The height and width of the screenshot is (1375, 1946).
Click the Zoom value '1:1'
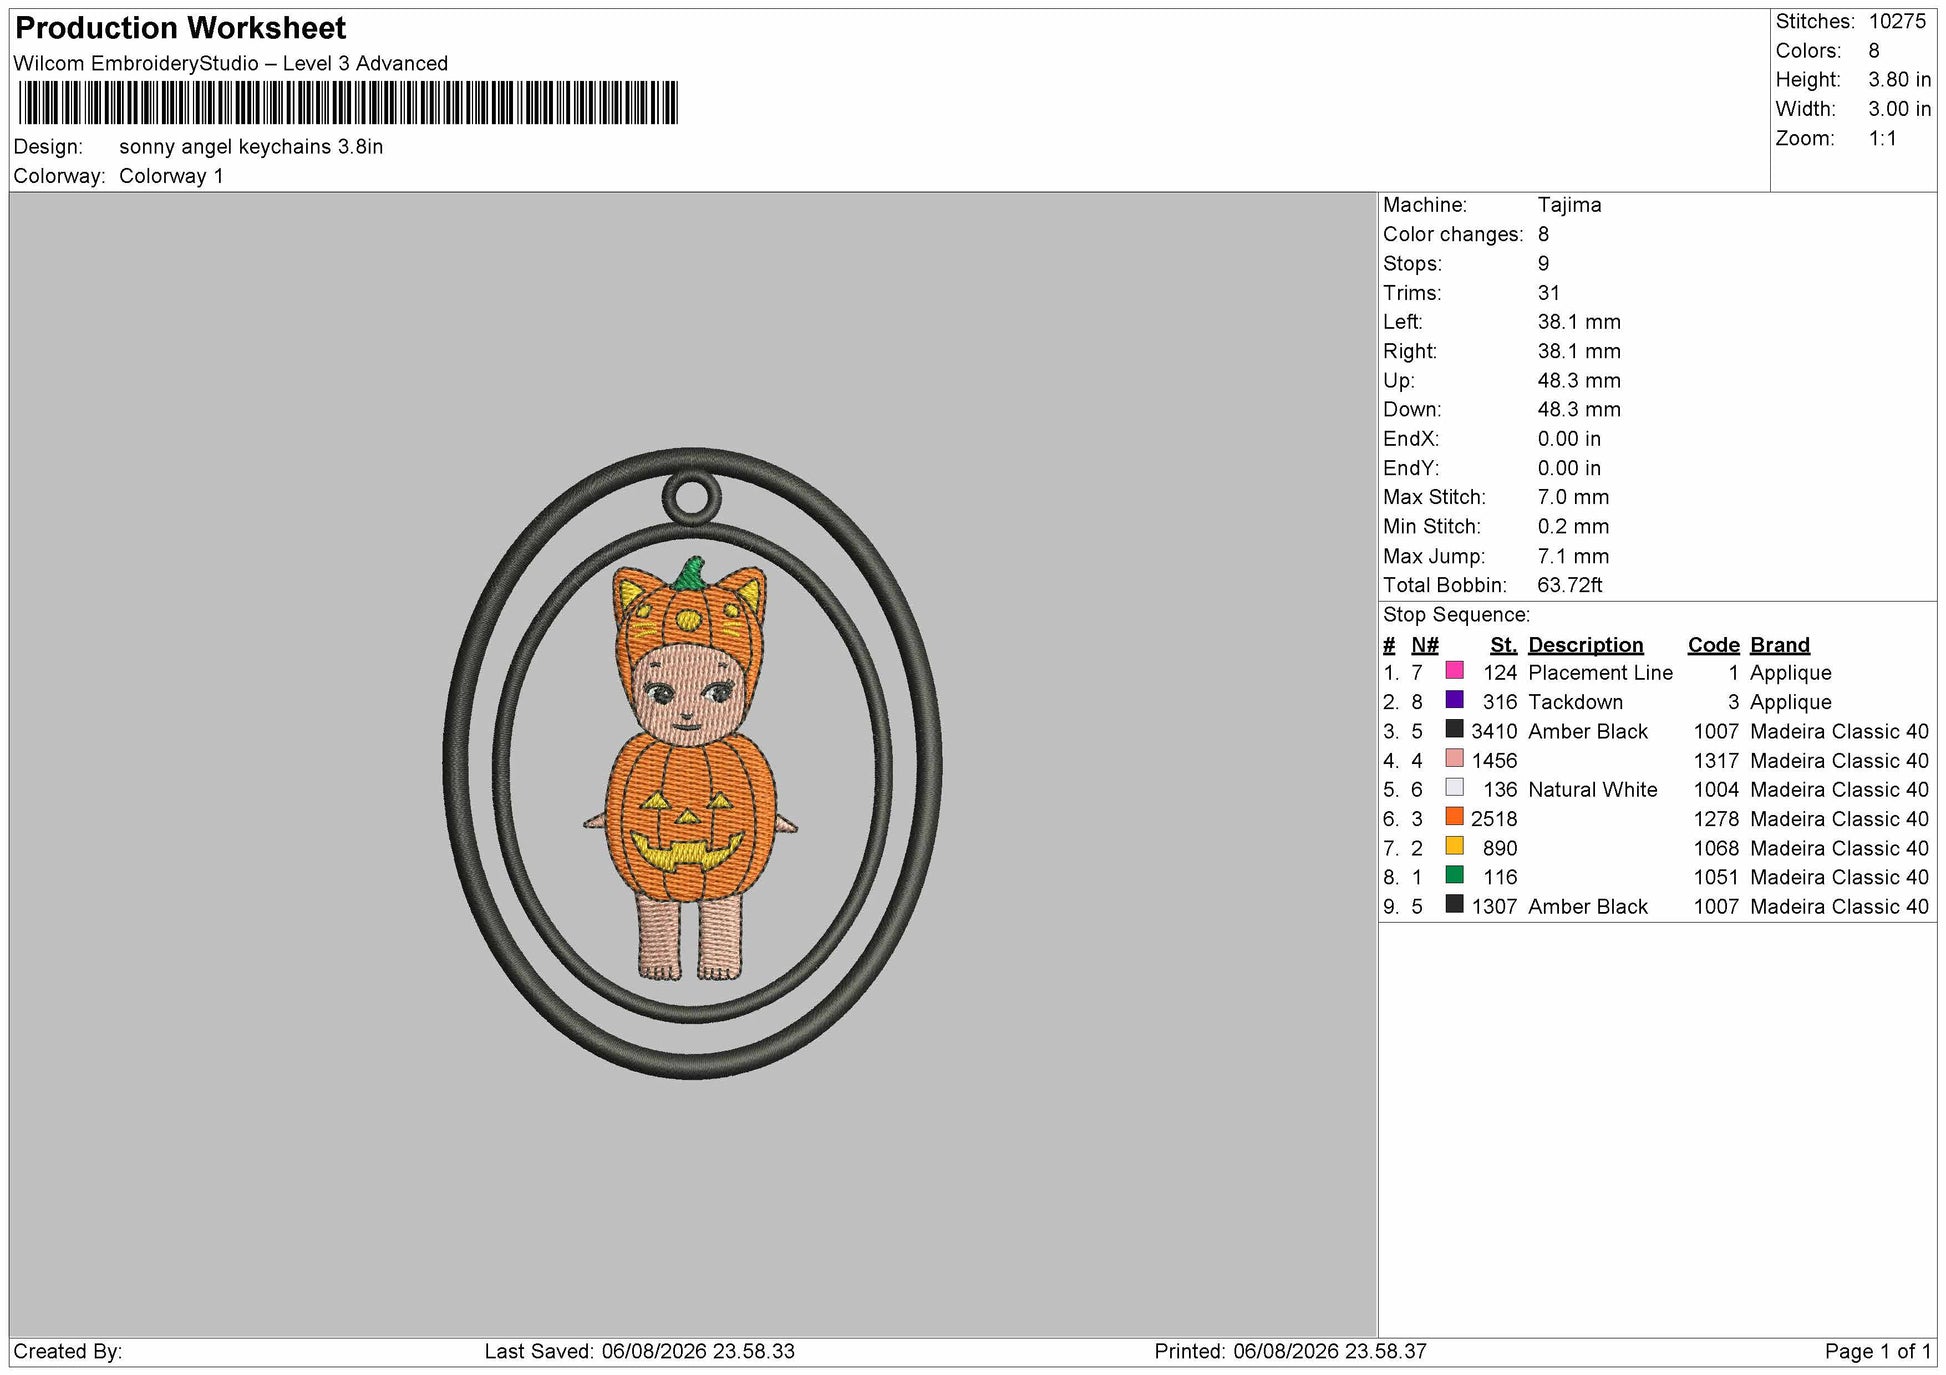[x=1883, y=139]
